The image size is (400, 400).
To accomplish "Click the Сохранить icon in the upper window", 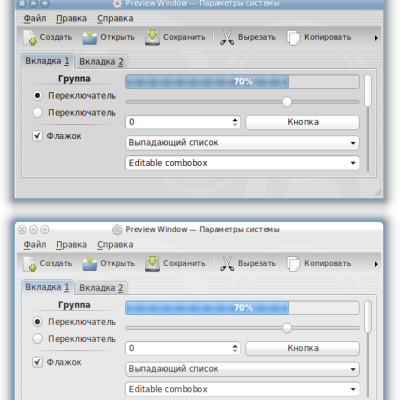I will pos(152,38).
